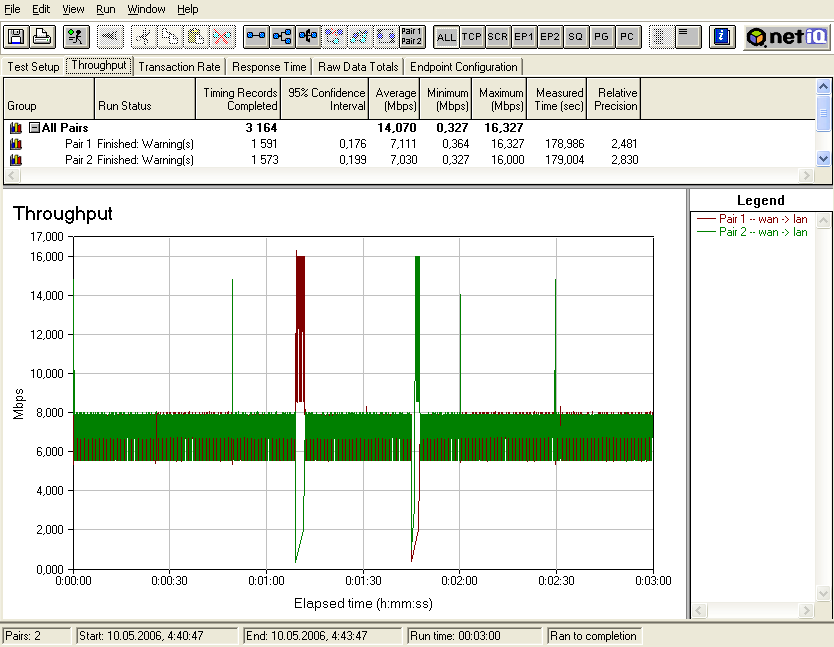Viewport: 834px width, 647px height.
Task: Switch to the Endpoint Configuration tab
Action: (464, 67)
